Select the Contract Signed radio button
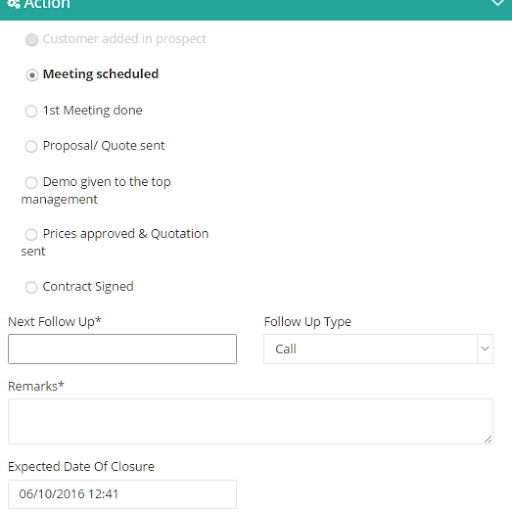The height and width of the screenshot is (512, 512). point(31,287)
